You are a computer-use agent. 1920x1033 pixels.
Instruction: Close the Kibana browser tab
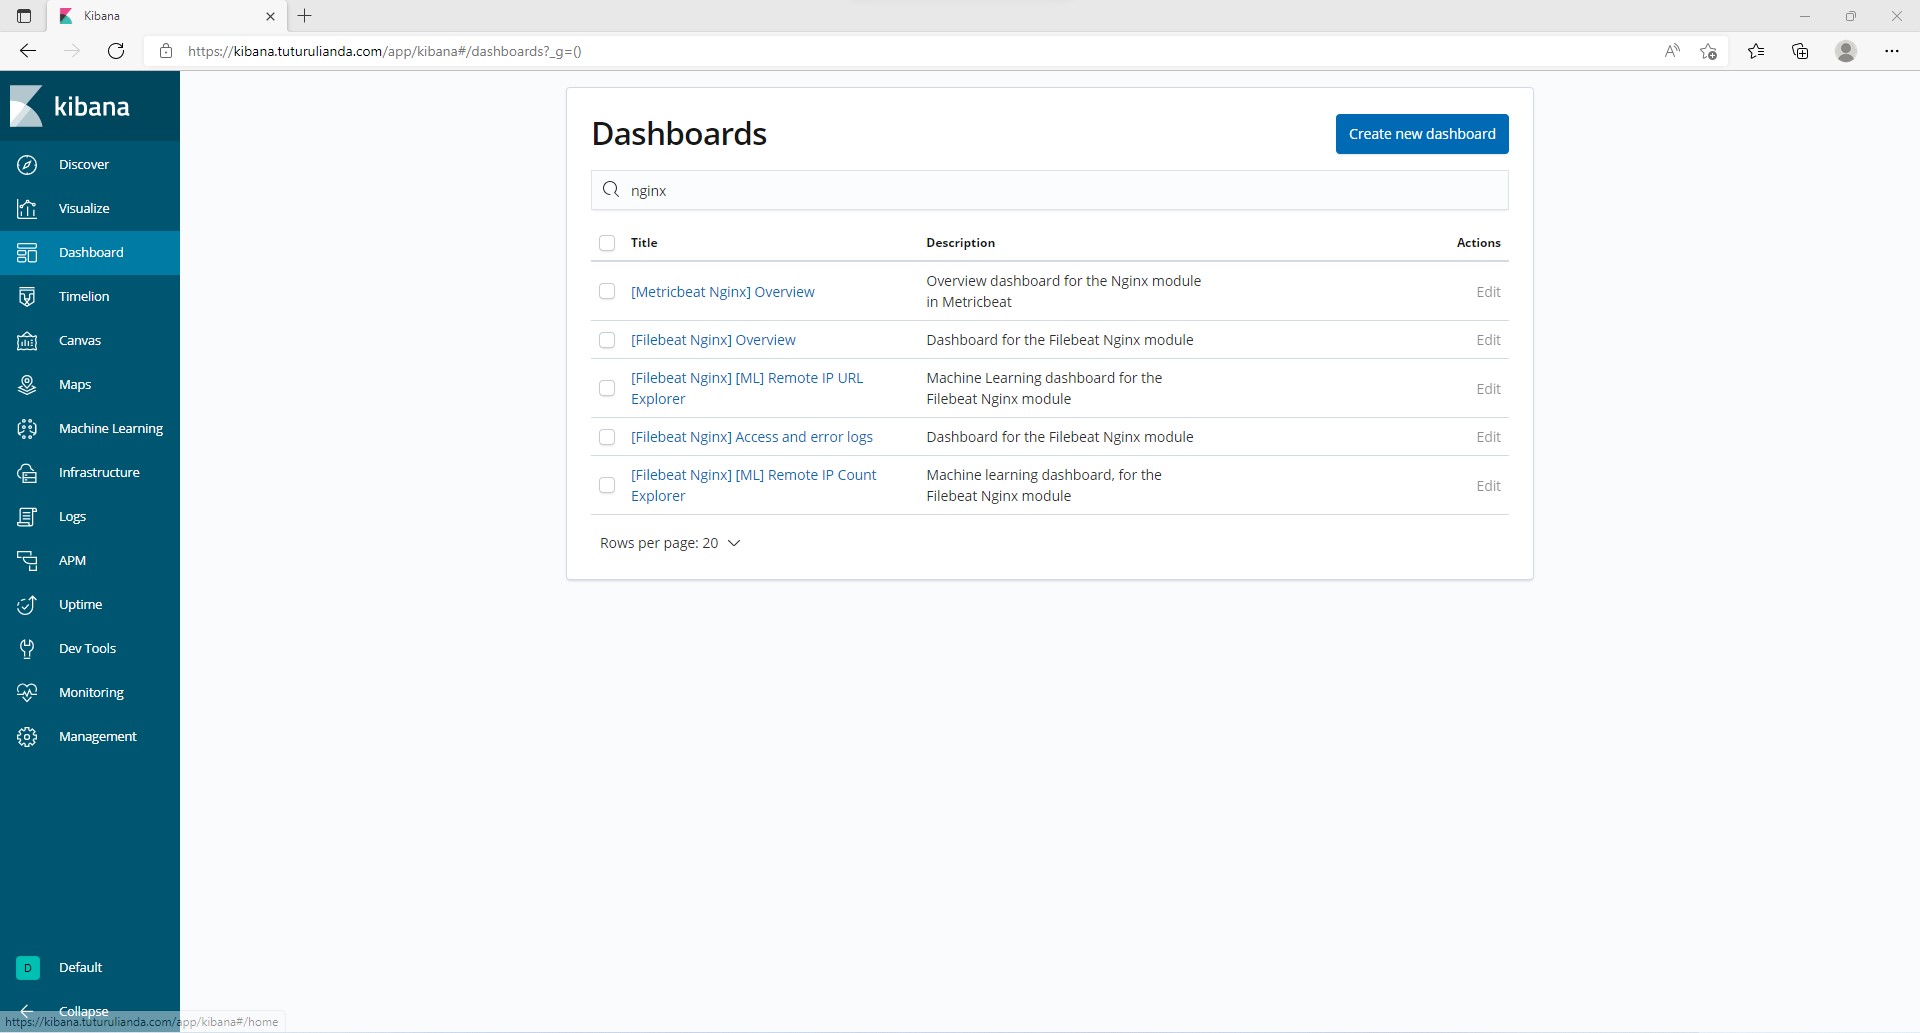point(270,16)
